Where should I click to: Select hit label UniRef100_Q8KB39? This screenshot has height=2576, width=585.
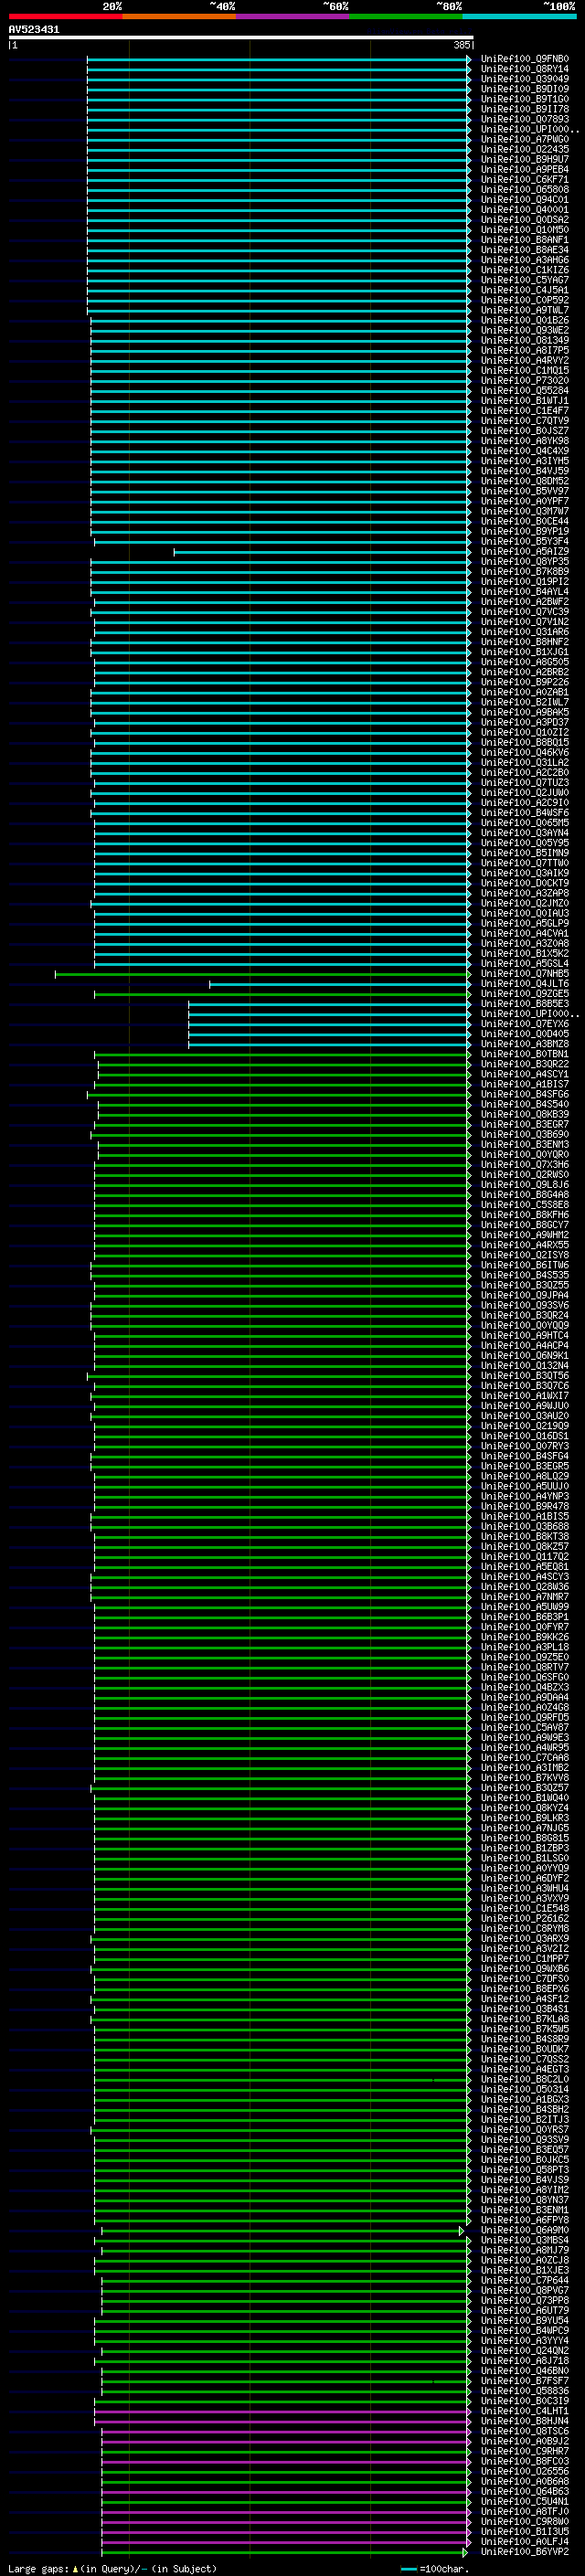[525, 1115]
